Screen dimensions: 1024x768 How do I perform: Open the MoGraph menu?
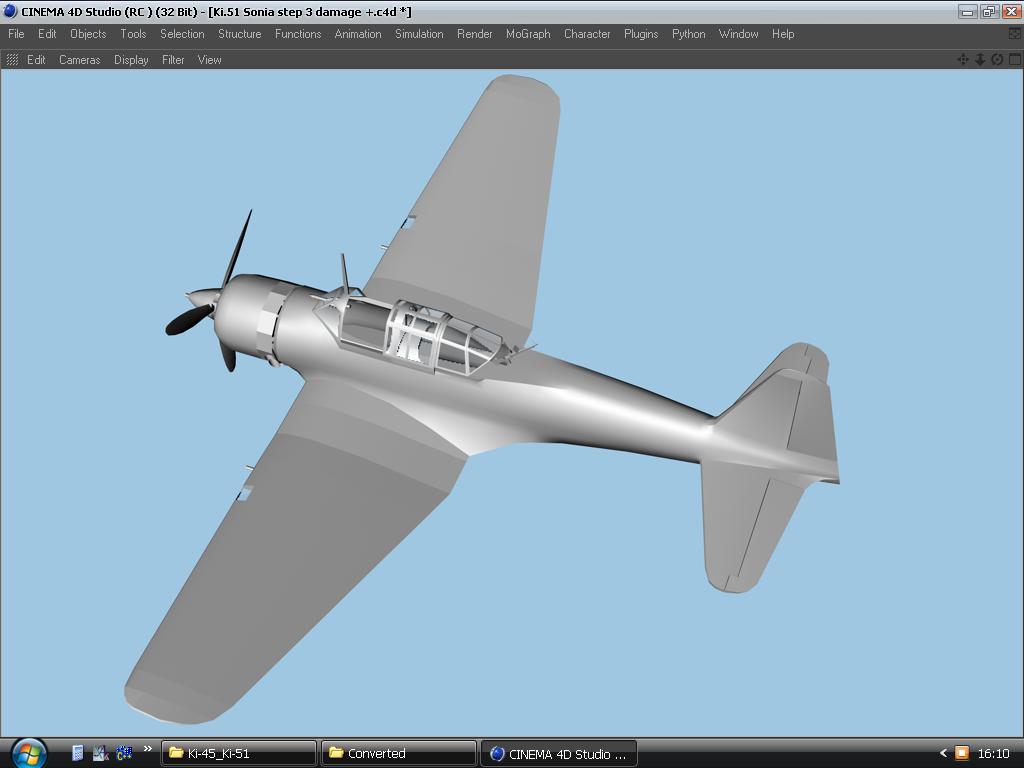point(528,34)
